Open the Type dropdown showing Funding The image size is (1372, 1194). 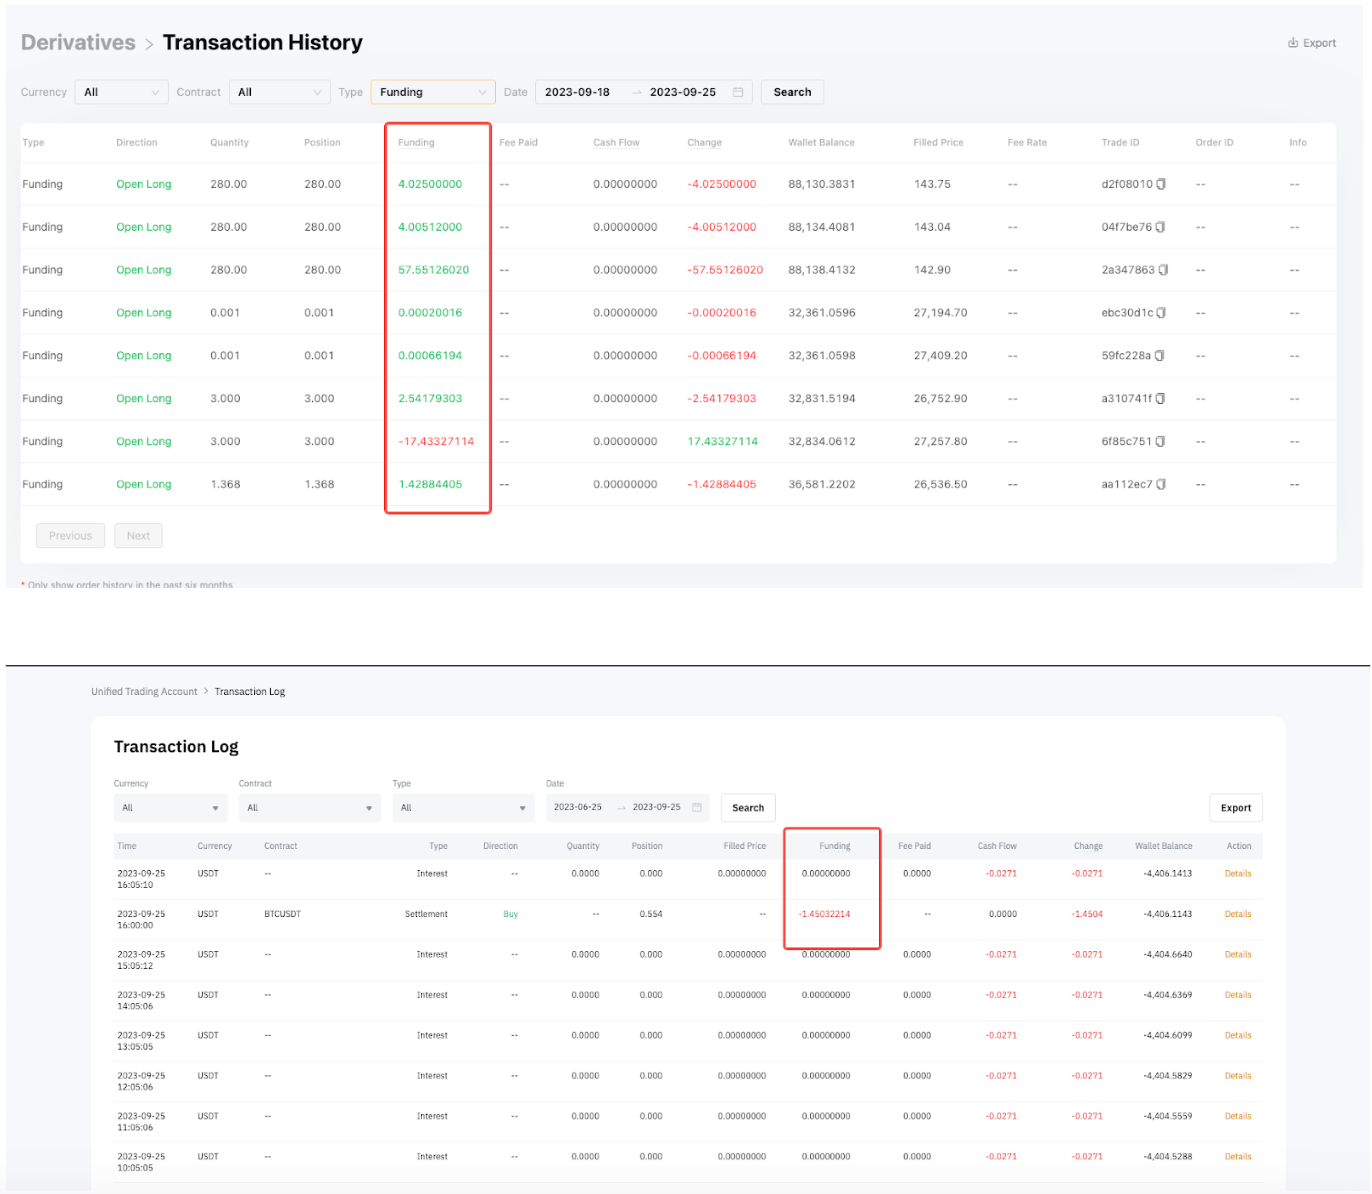432,92
